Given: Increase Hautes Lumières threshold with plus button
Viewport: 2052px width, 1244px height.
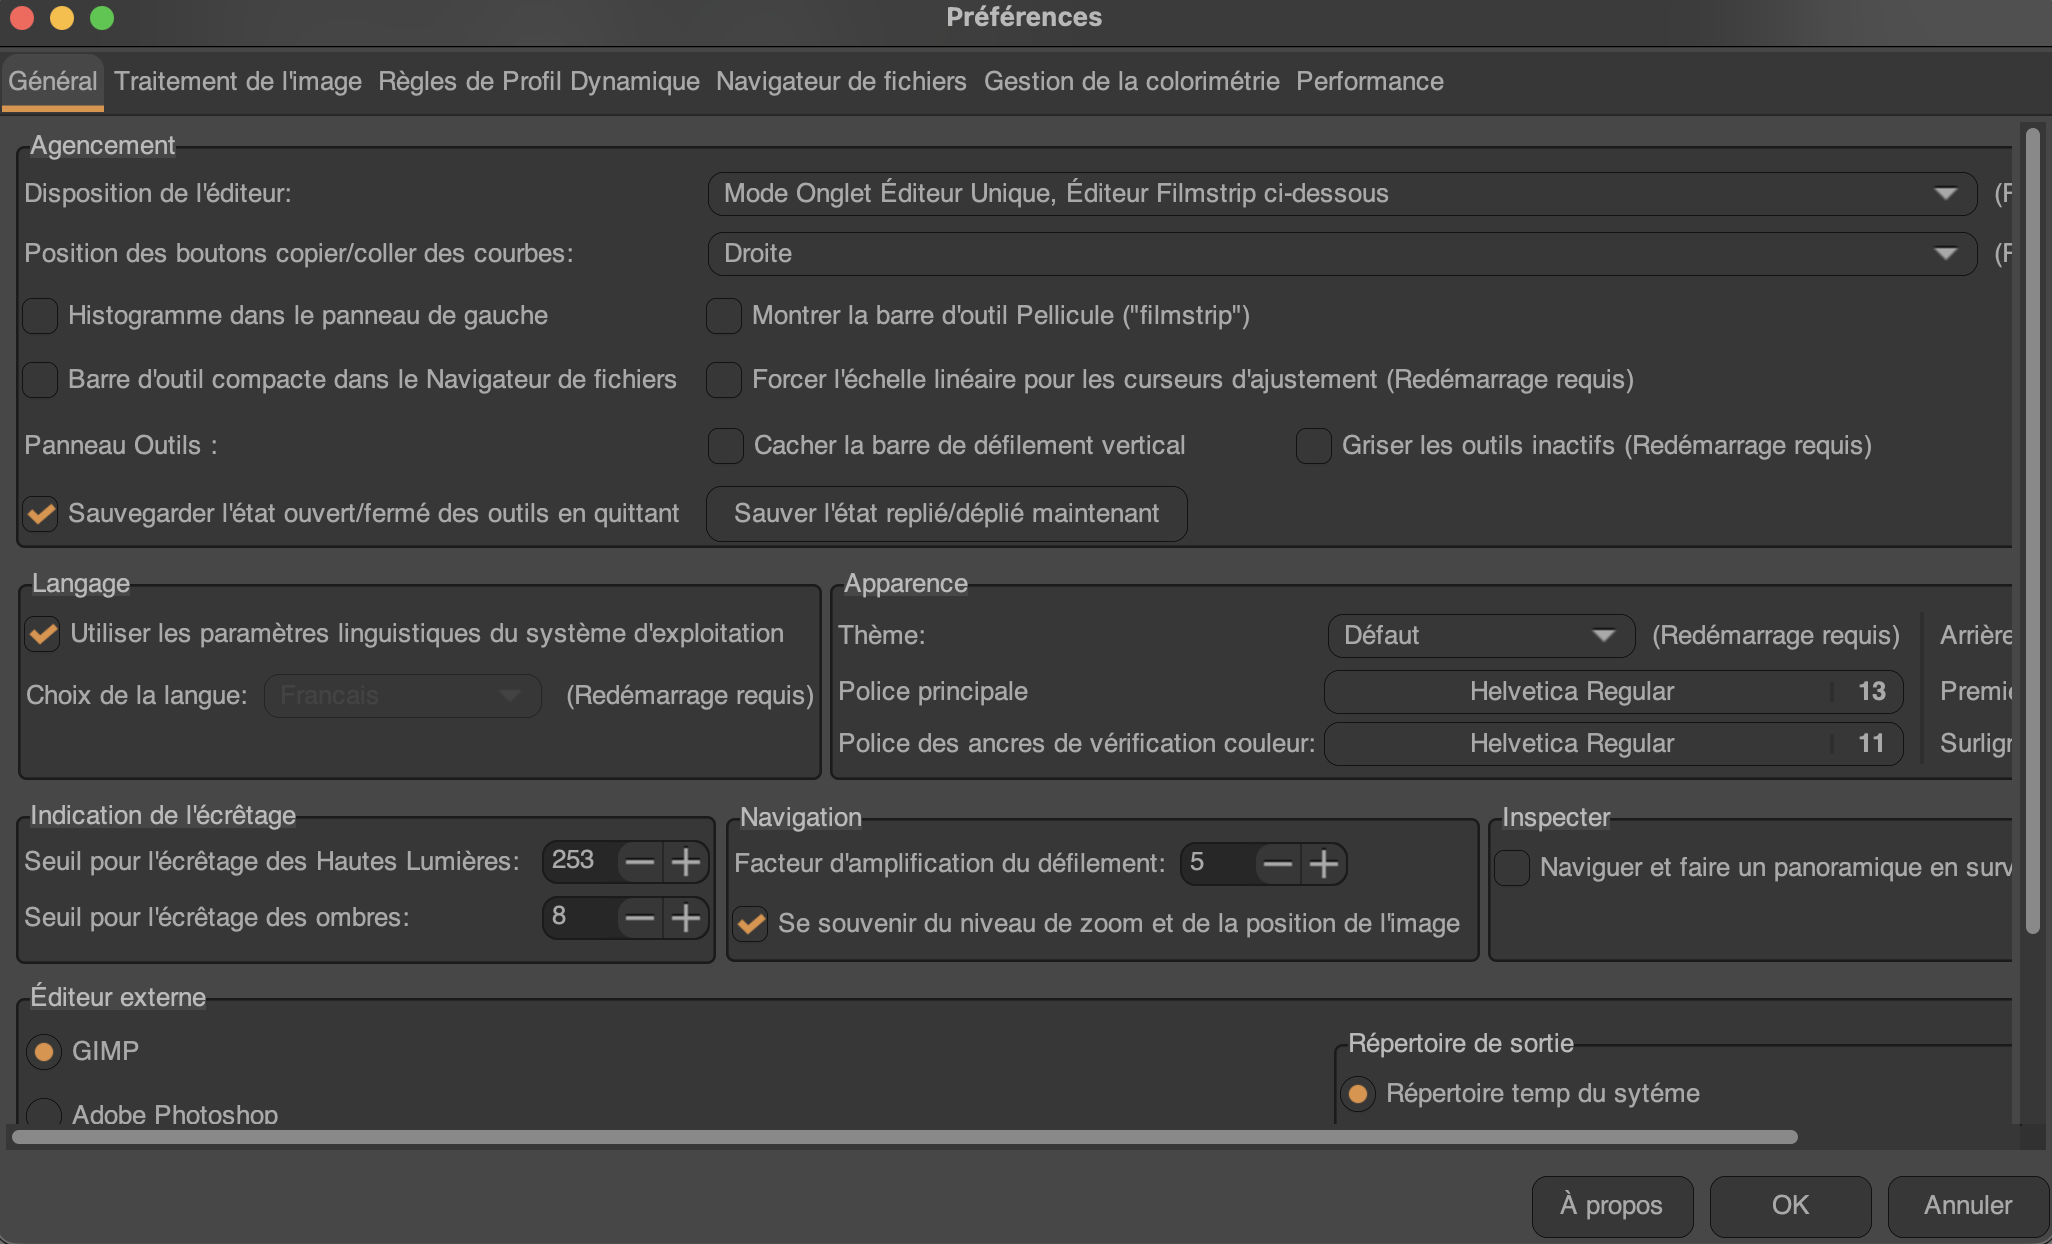Looking at the screenshot, I should point(686,861).
